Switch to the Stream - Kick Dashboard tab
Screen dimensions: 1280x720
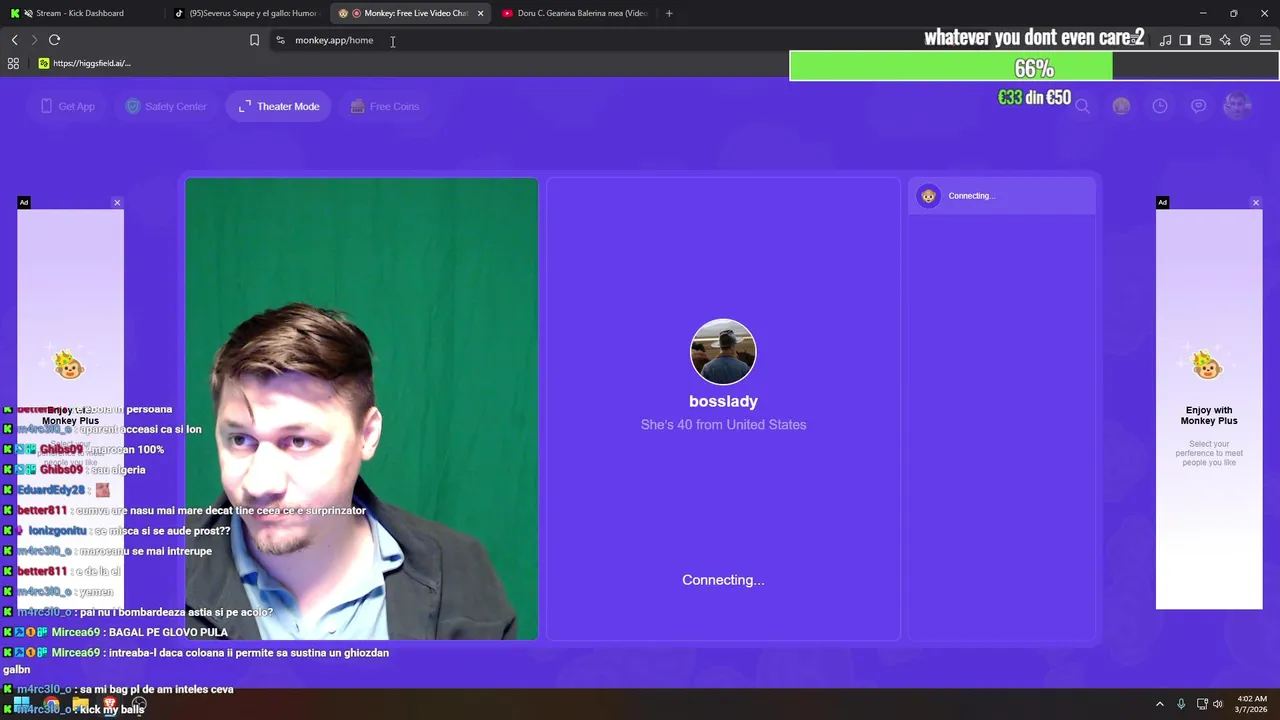click(80, 13)
